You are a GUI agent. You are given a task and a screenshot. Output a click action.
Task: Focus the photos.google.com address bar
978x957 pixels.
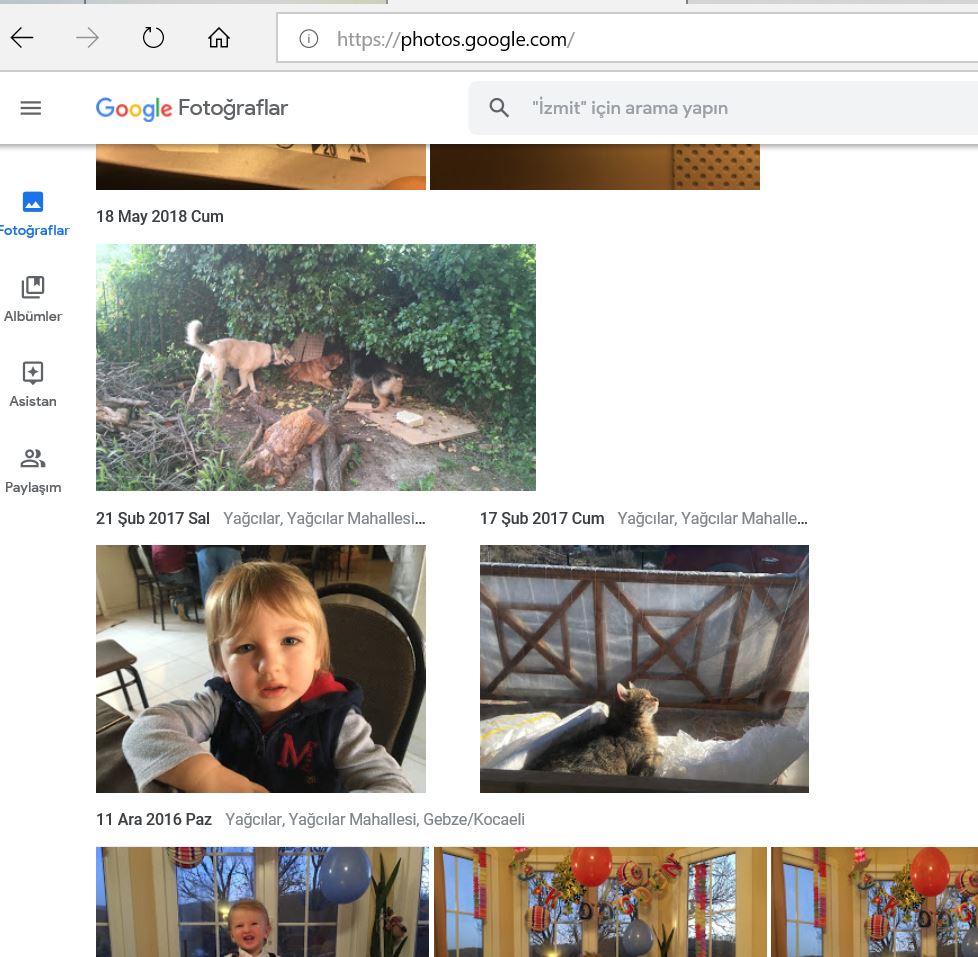coord(627,39)
